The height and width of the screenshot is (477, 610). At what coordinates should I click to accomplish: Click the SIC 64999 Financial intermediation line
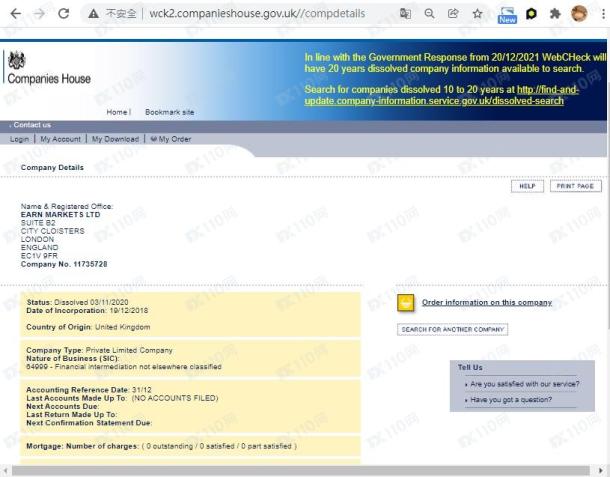(124, 367)
